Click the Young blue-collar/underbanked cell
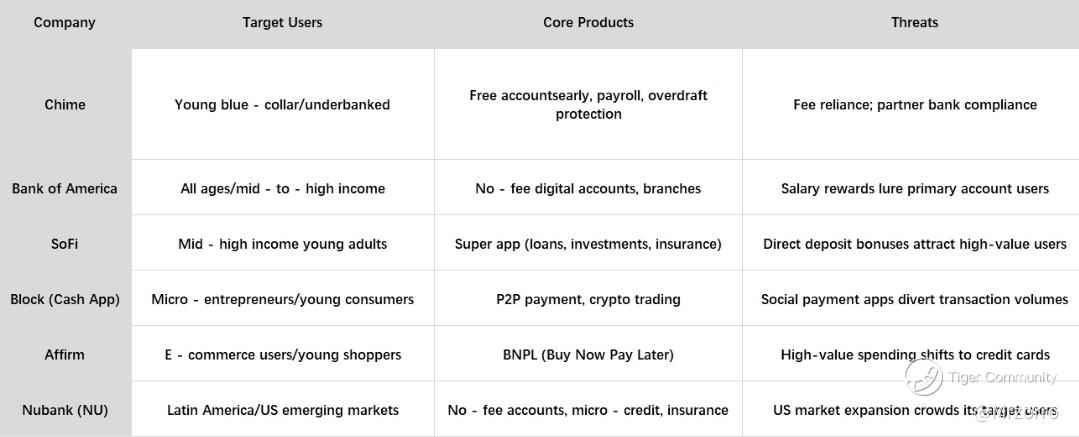Image resolution: width=1079 pixels, height=437 pixels. [x=282, y=105]
